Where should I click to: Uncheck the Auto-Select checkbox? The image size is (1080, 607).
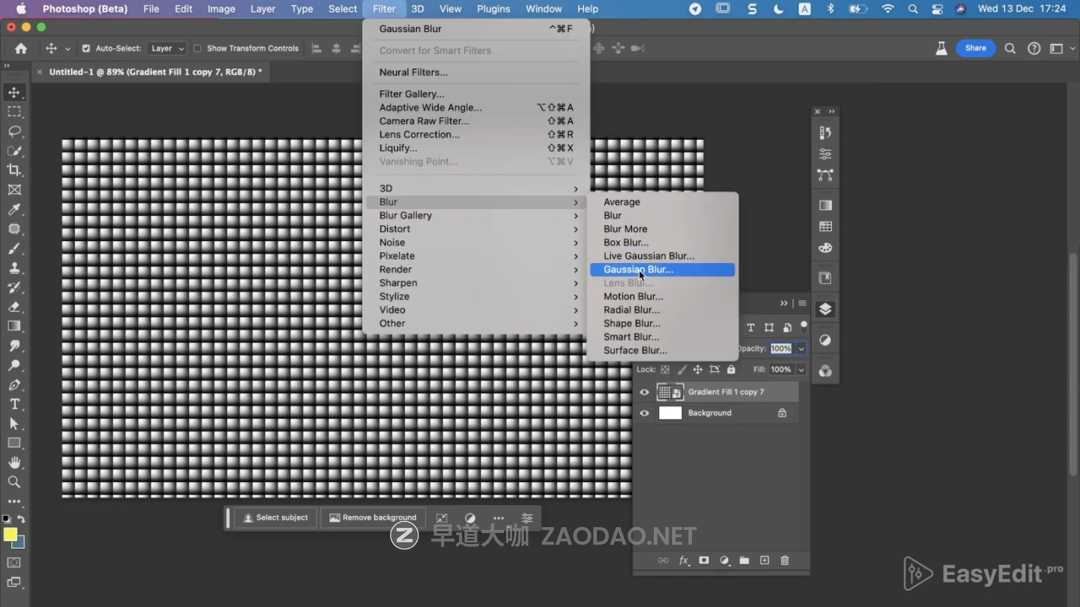coord(86,48)
